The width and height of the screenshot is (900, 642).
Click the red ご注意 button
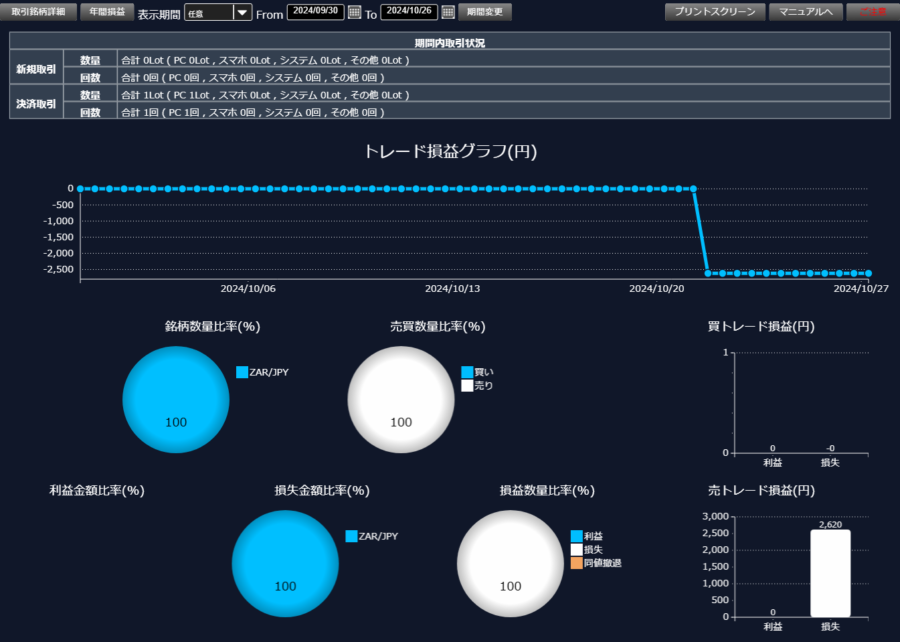coord(873,11)
